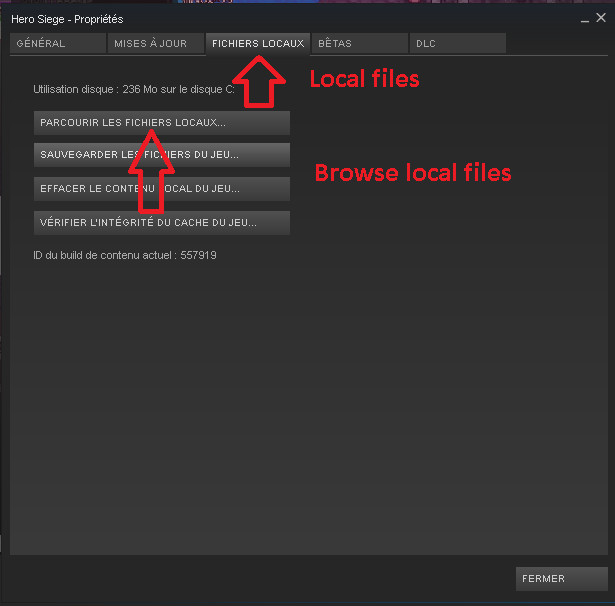Image resolution: width=615 pixels, height=606 pixels.
Task: Click EFFACER LE CONTENU LOCAL DU JEU
Action: tap(162, 189)
